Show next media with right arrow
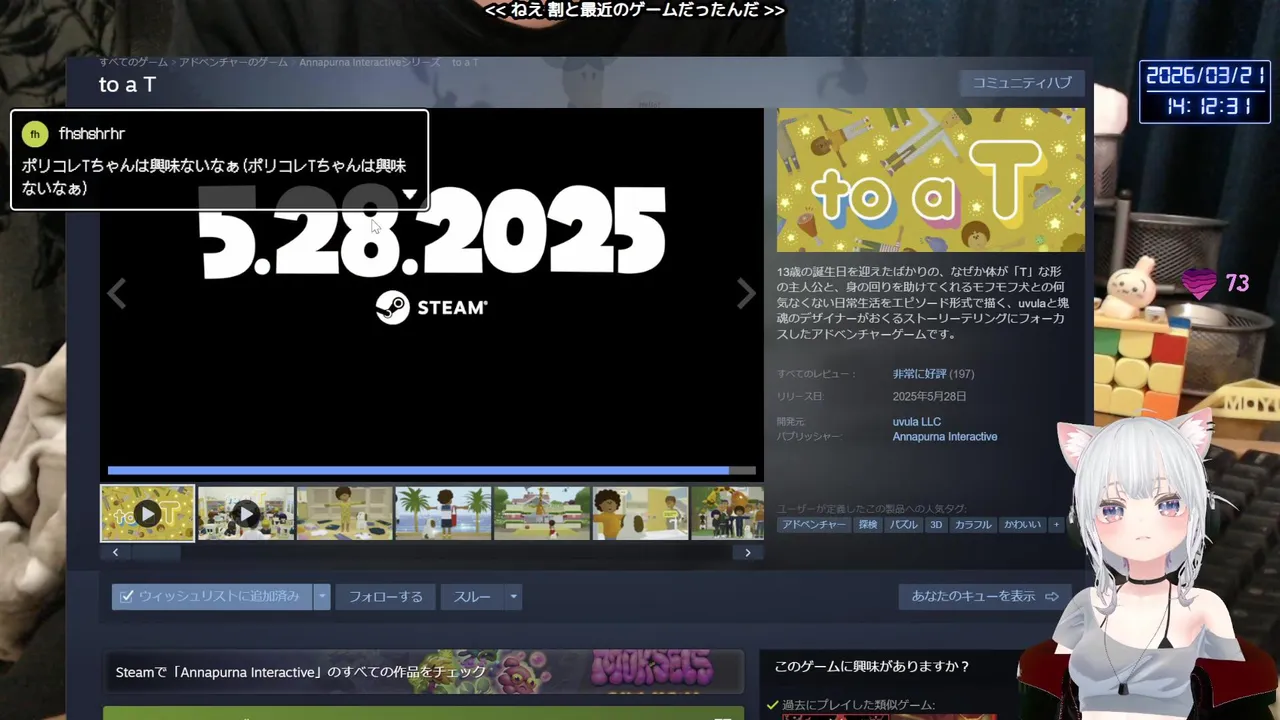The image size is (1280, 720). [x=746, y=293]
